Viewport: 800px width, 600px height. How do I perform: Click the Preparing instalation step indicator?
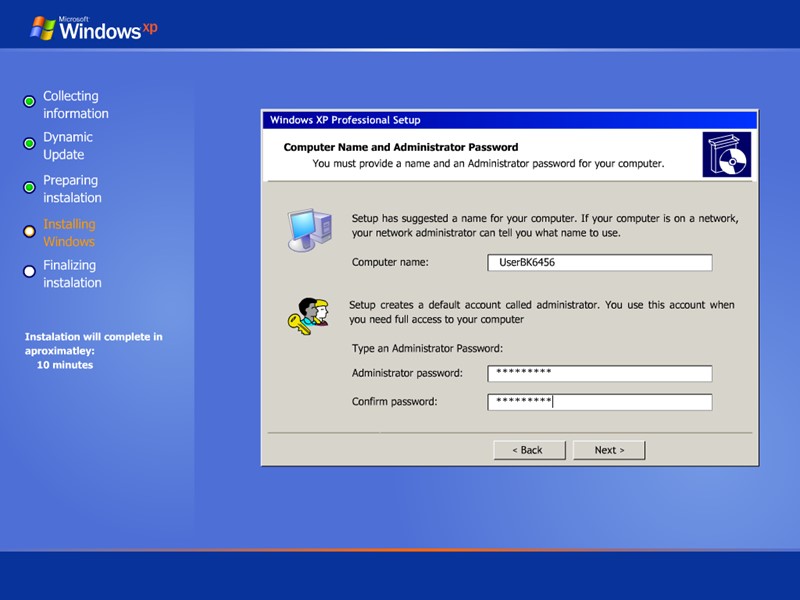click(x=29, y=187)
